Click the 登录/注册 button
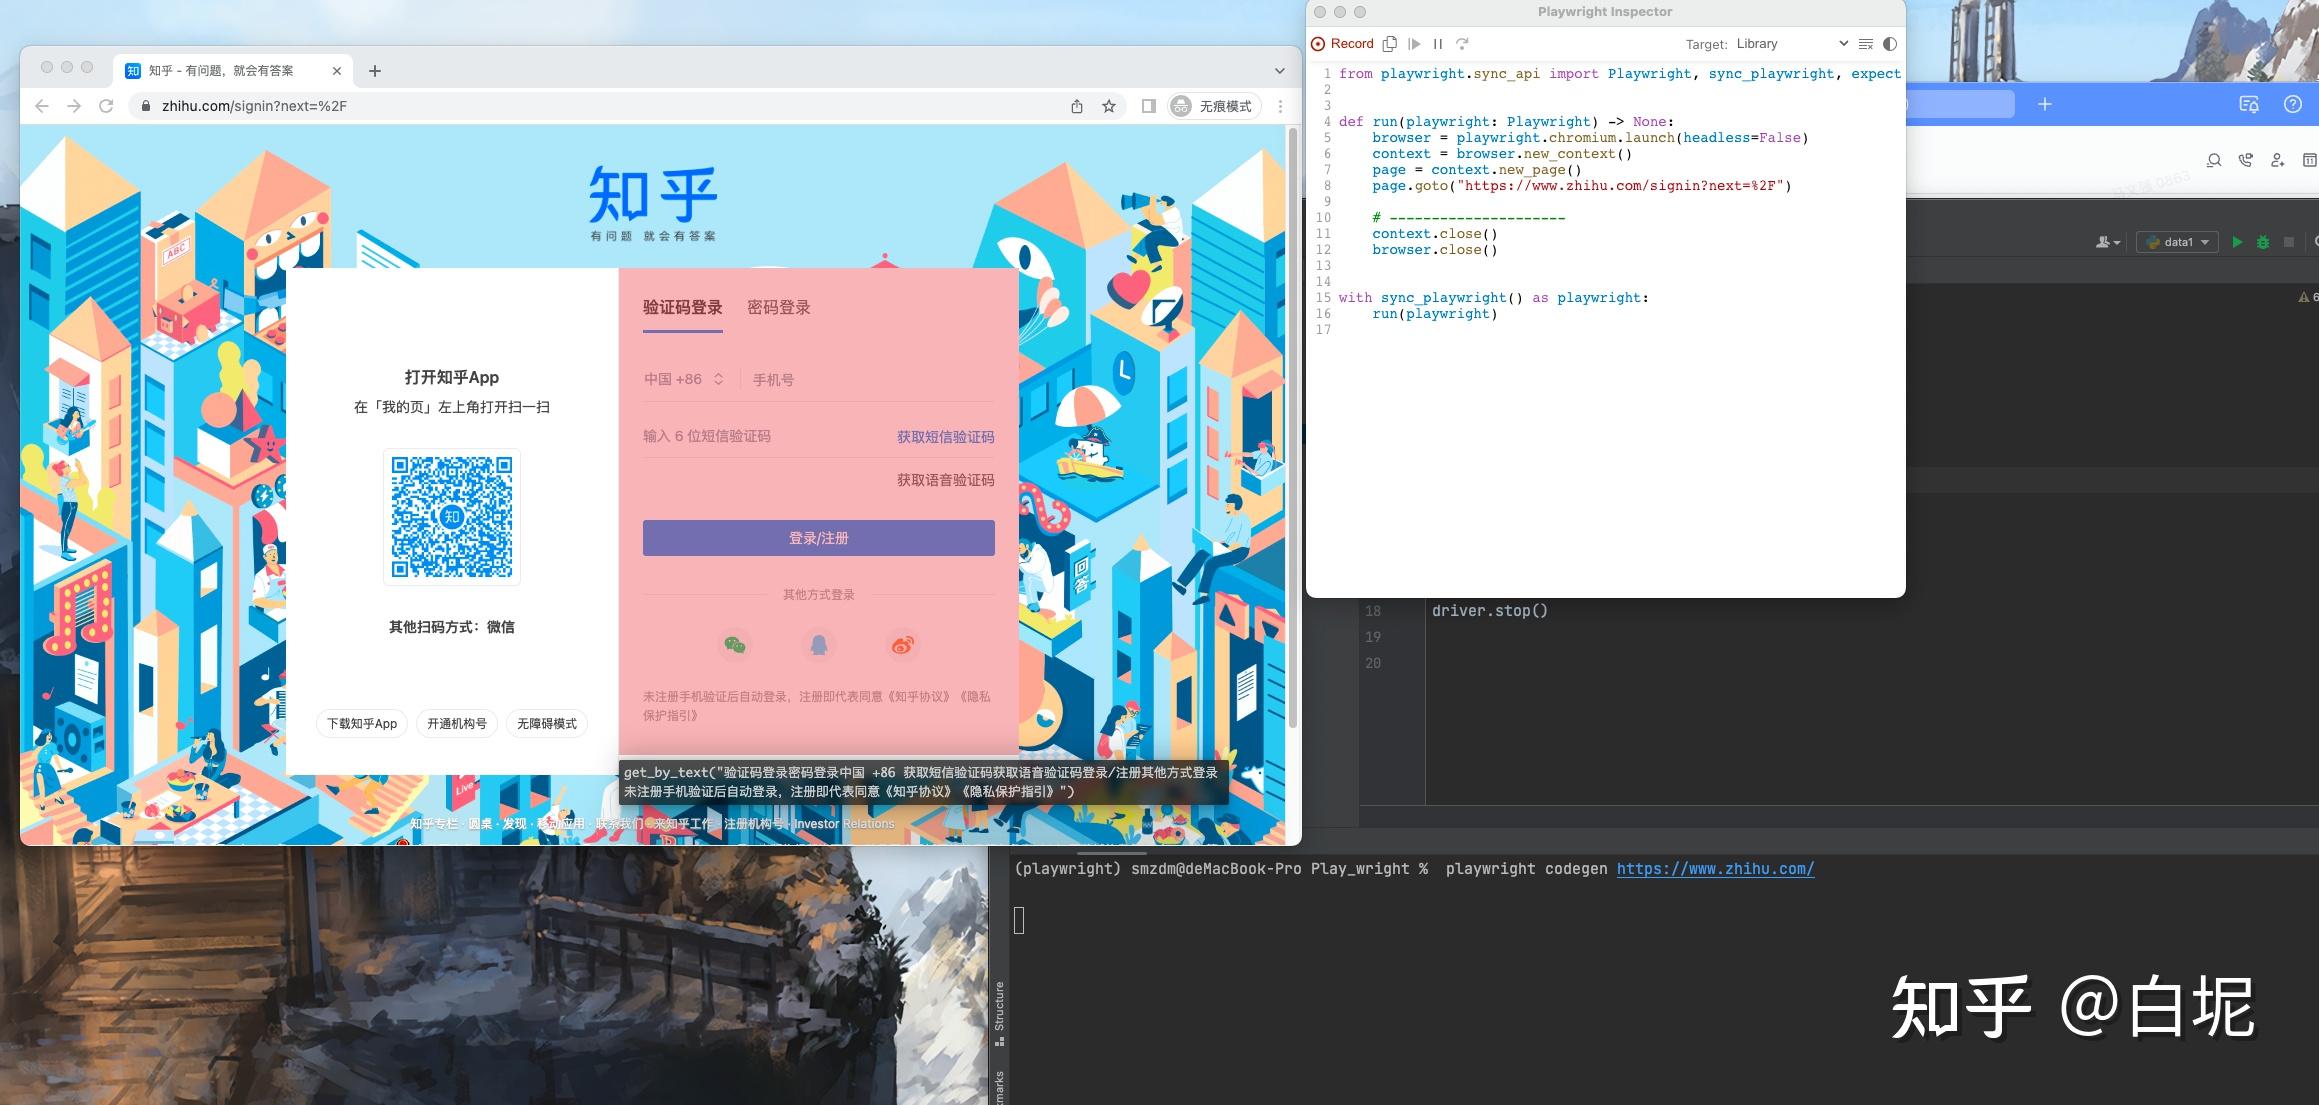The width and height of the screenshot is (2319, 1105). point(818,538)
